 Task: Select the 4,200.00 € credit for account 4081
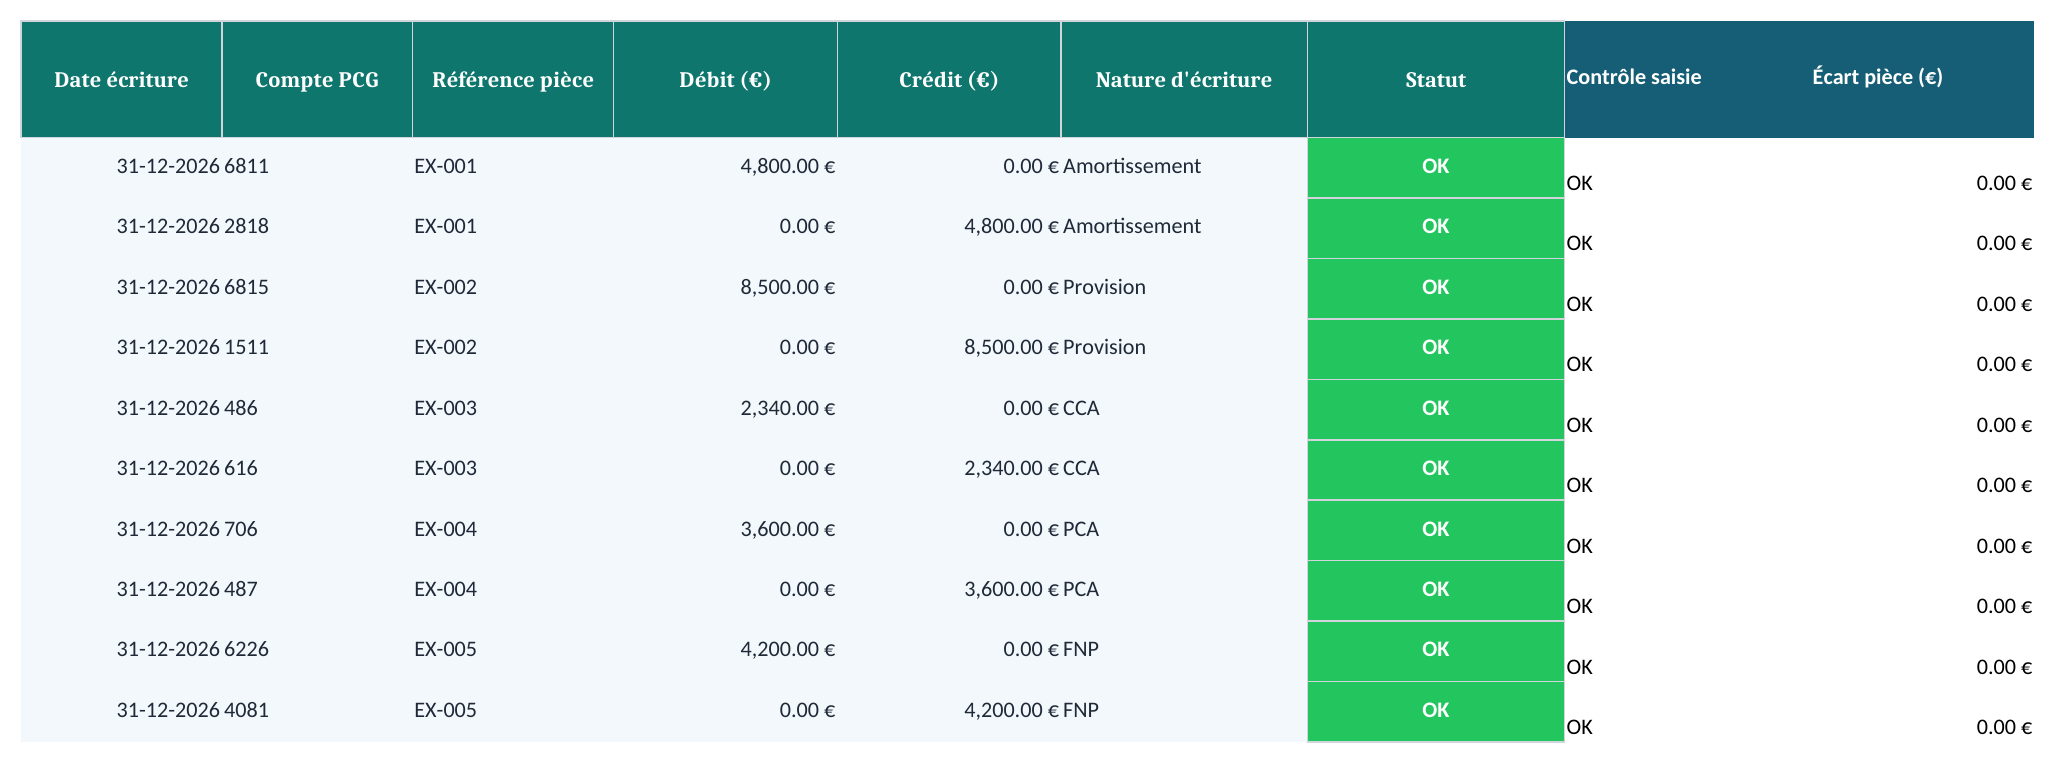tap(949, 711)
